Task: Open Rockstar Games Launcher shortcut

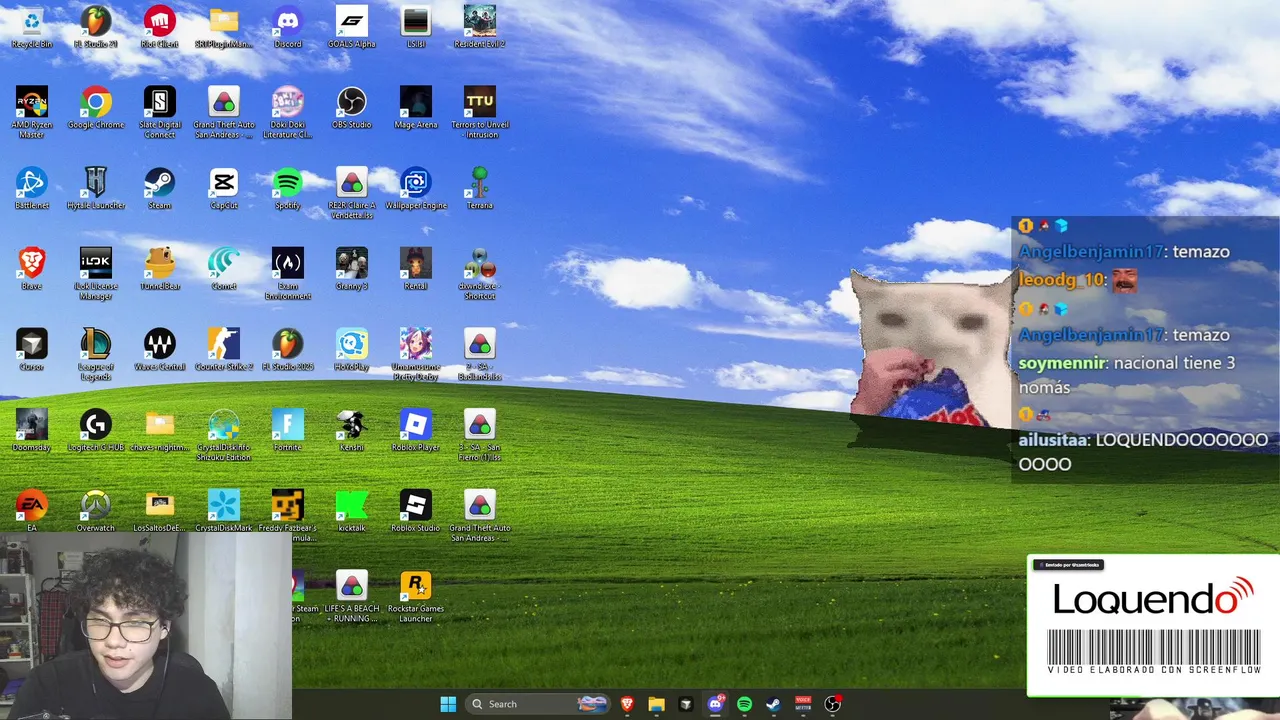Action: (x=416, y=598)
